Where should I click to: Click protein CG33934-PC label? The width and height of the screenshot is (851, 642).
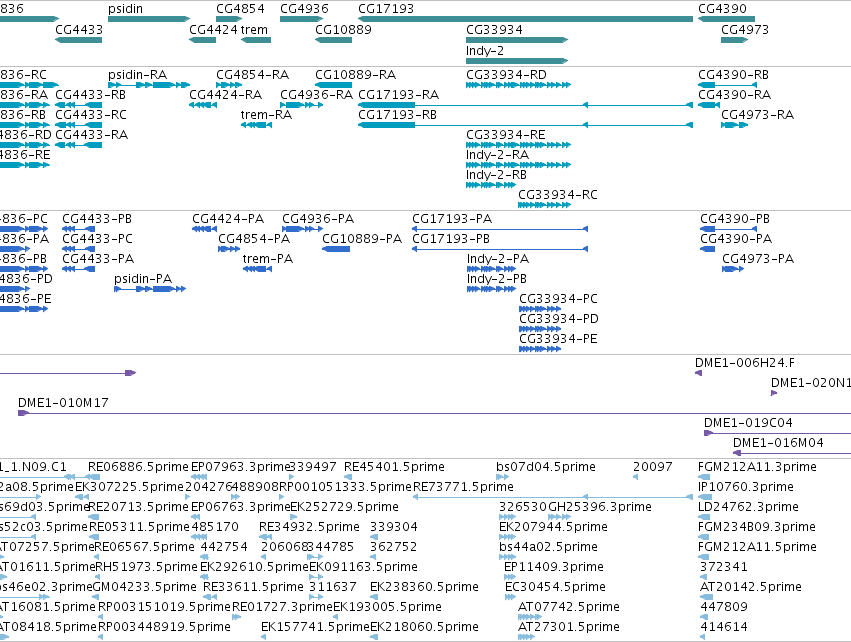tap(558, 299)
